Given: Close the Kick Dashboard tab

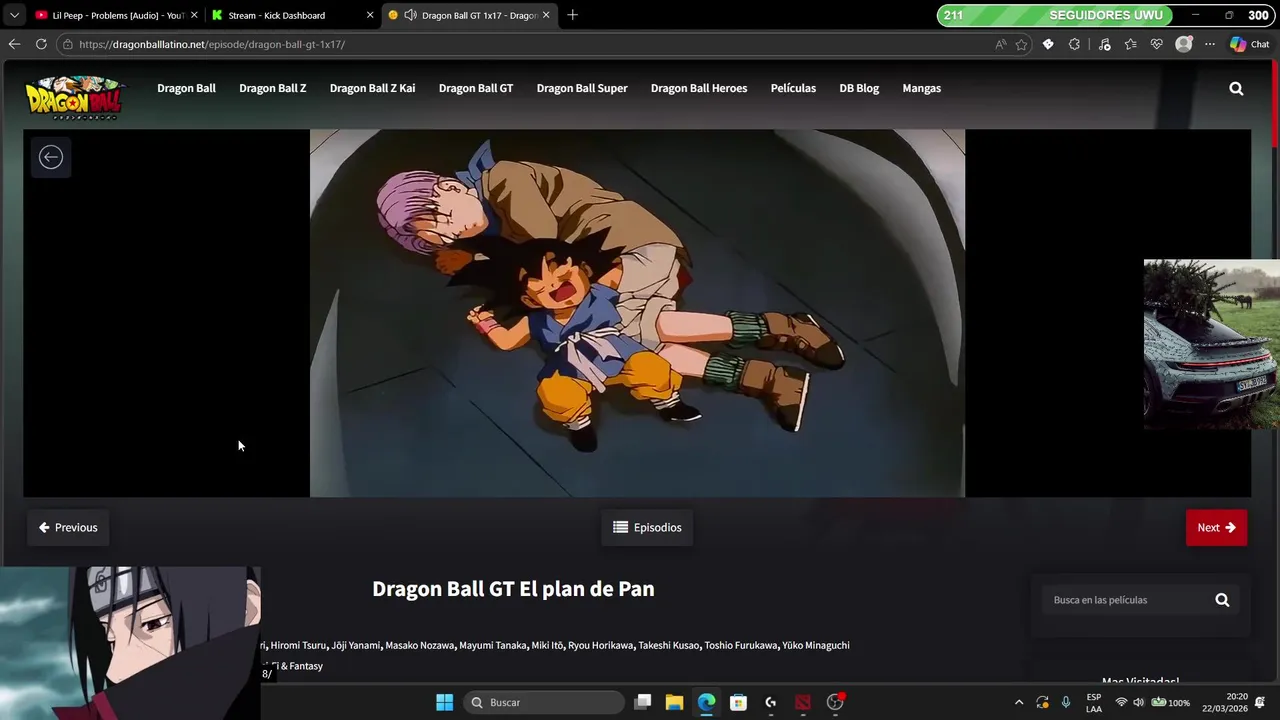Looking at the screenshot, I should (370, 15).
